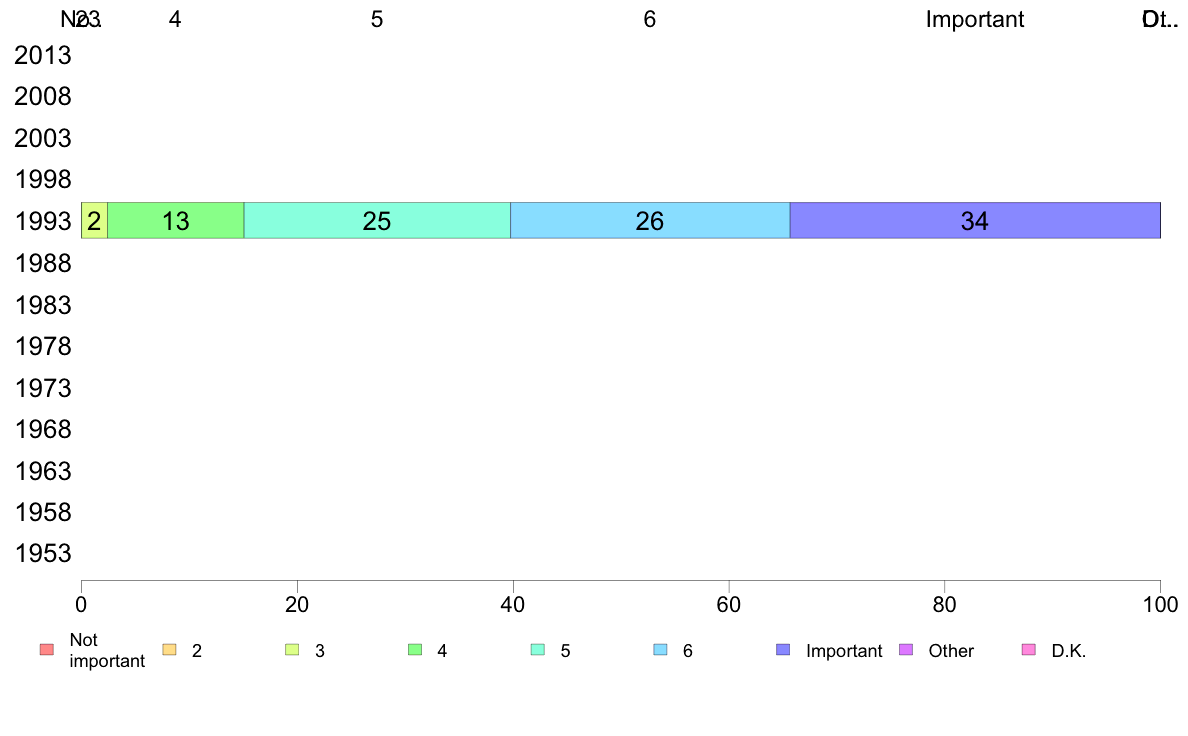Click the 'Important' column header at top
This screenshot has height=736, width=1188.
[x=975, y=19]
